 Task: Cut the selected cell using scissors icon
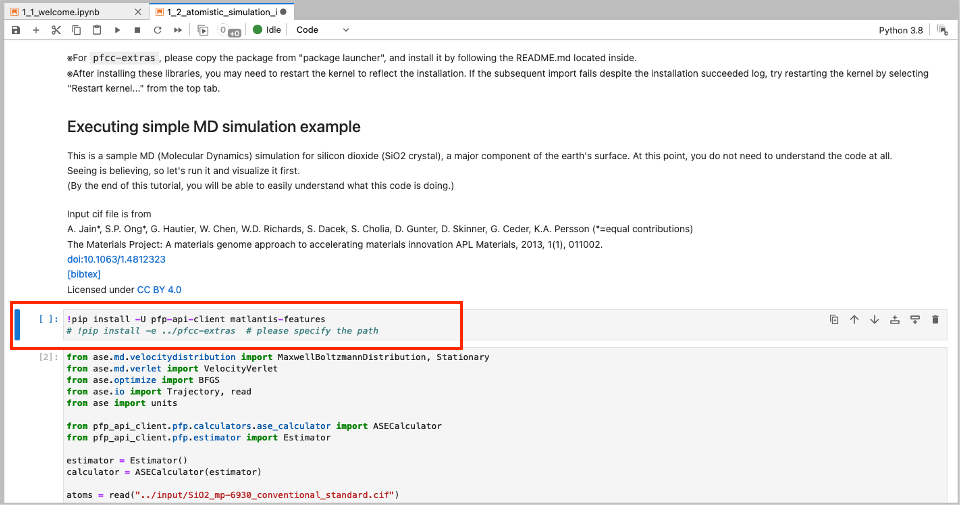pos(57,30)
